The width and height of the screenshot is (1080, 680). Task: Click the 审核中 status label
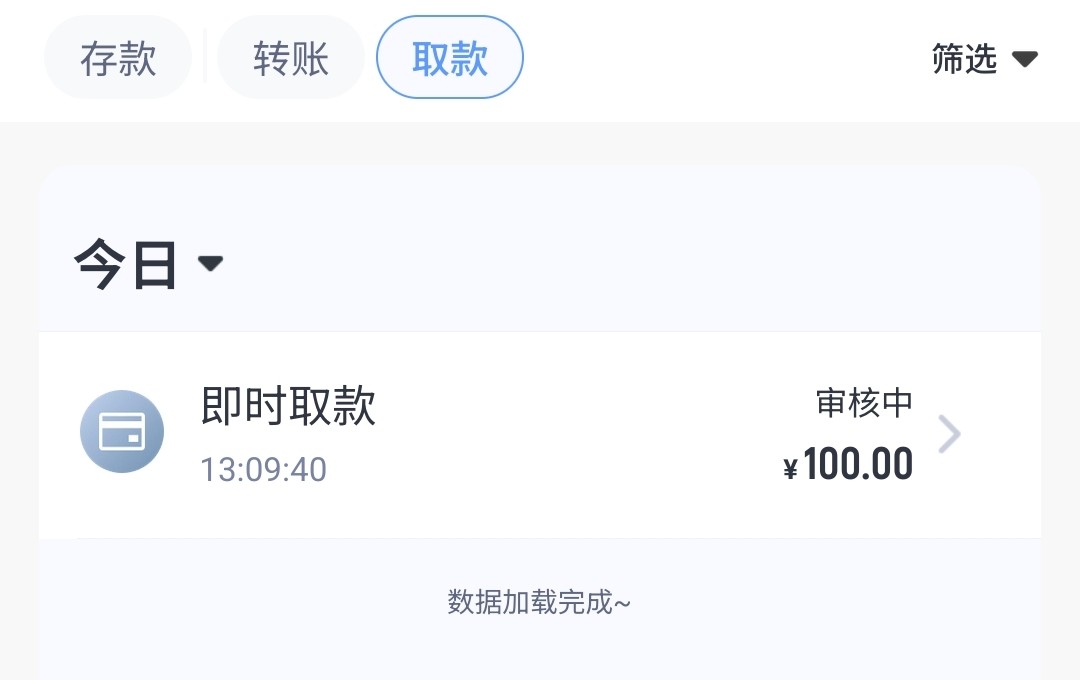pyautogui.click(x=866, y=404)
